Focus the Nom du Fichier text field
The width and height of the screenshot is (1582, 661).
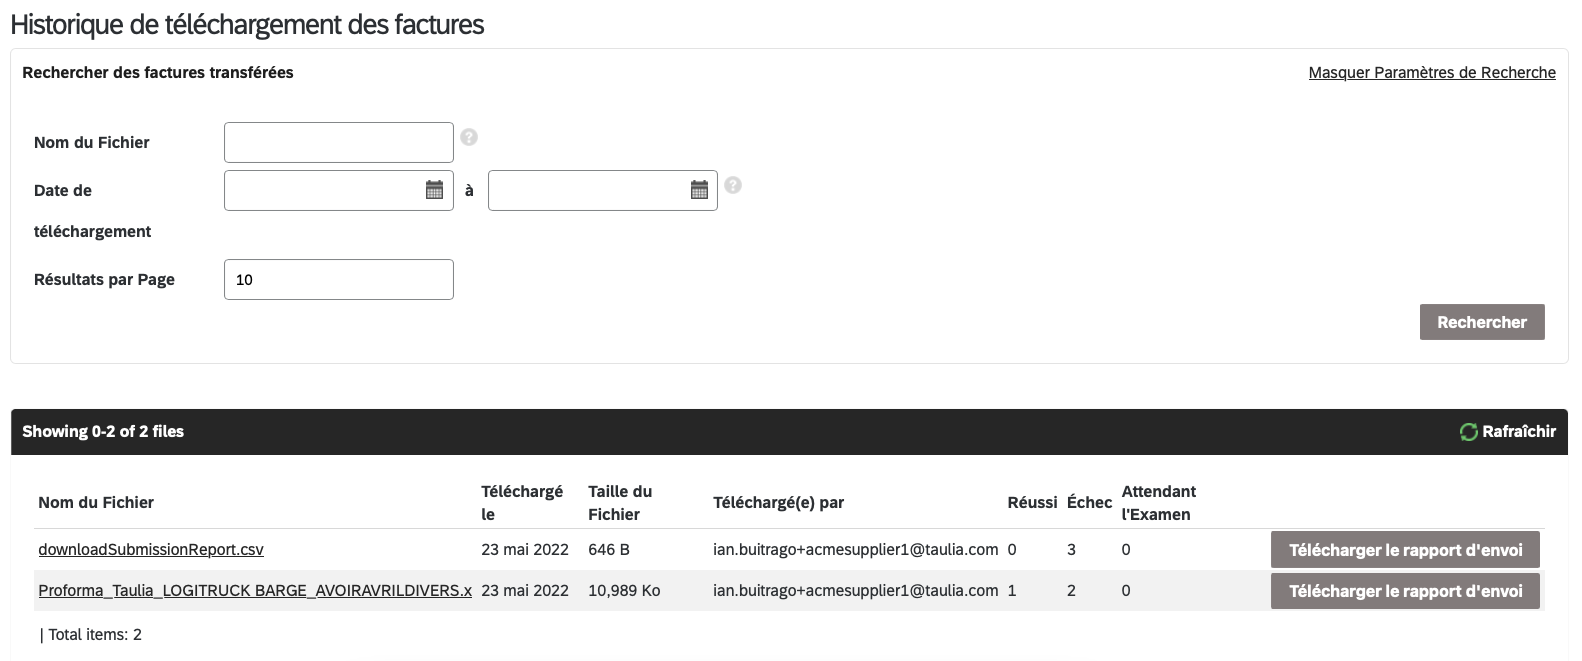338,142
